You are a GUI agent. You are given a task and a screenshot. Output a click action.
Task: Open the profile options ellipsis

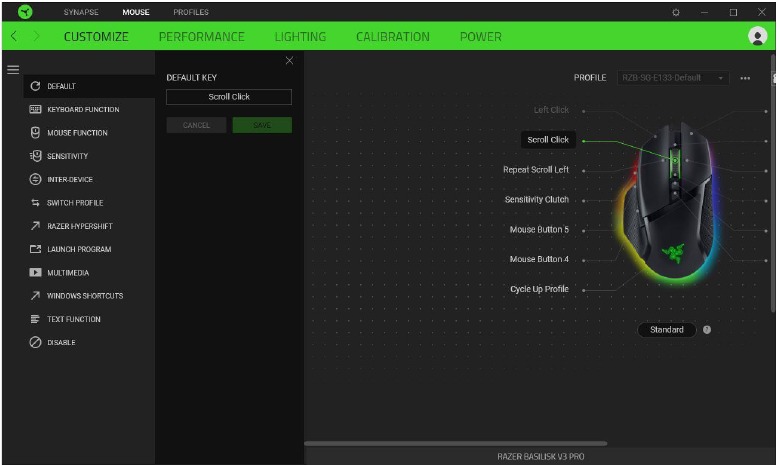(x=745, y=78)
